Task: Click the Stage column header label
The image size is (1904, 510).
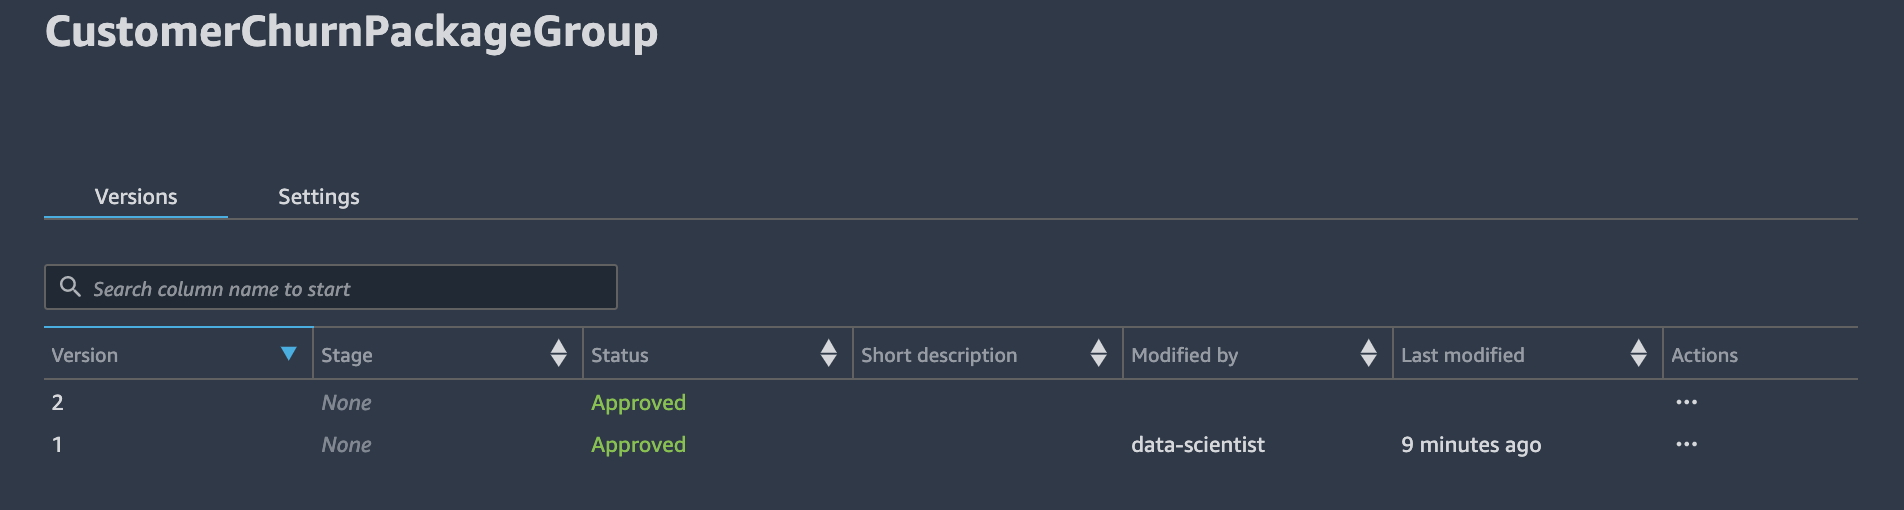Action: [347, 355]
